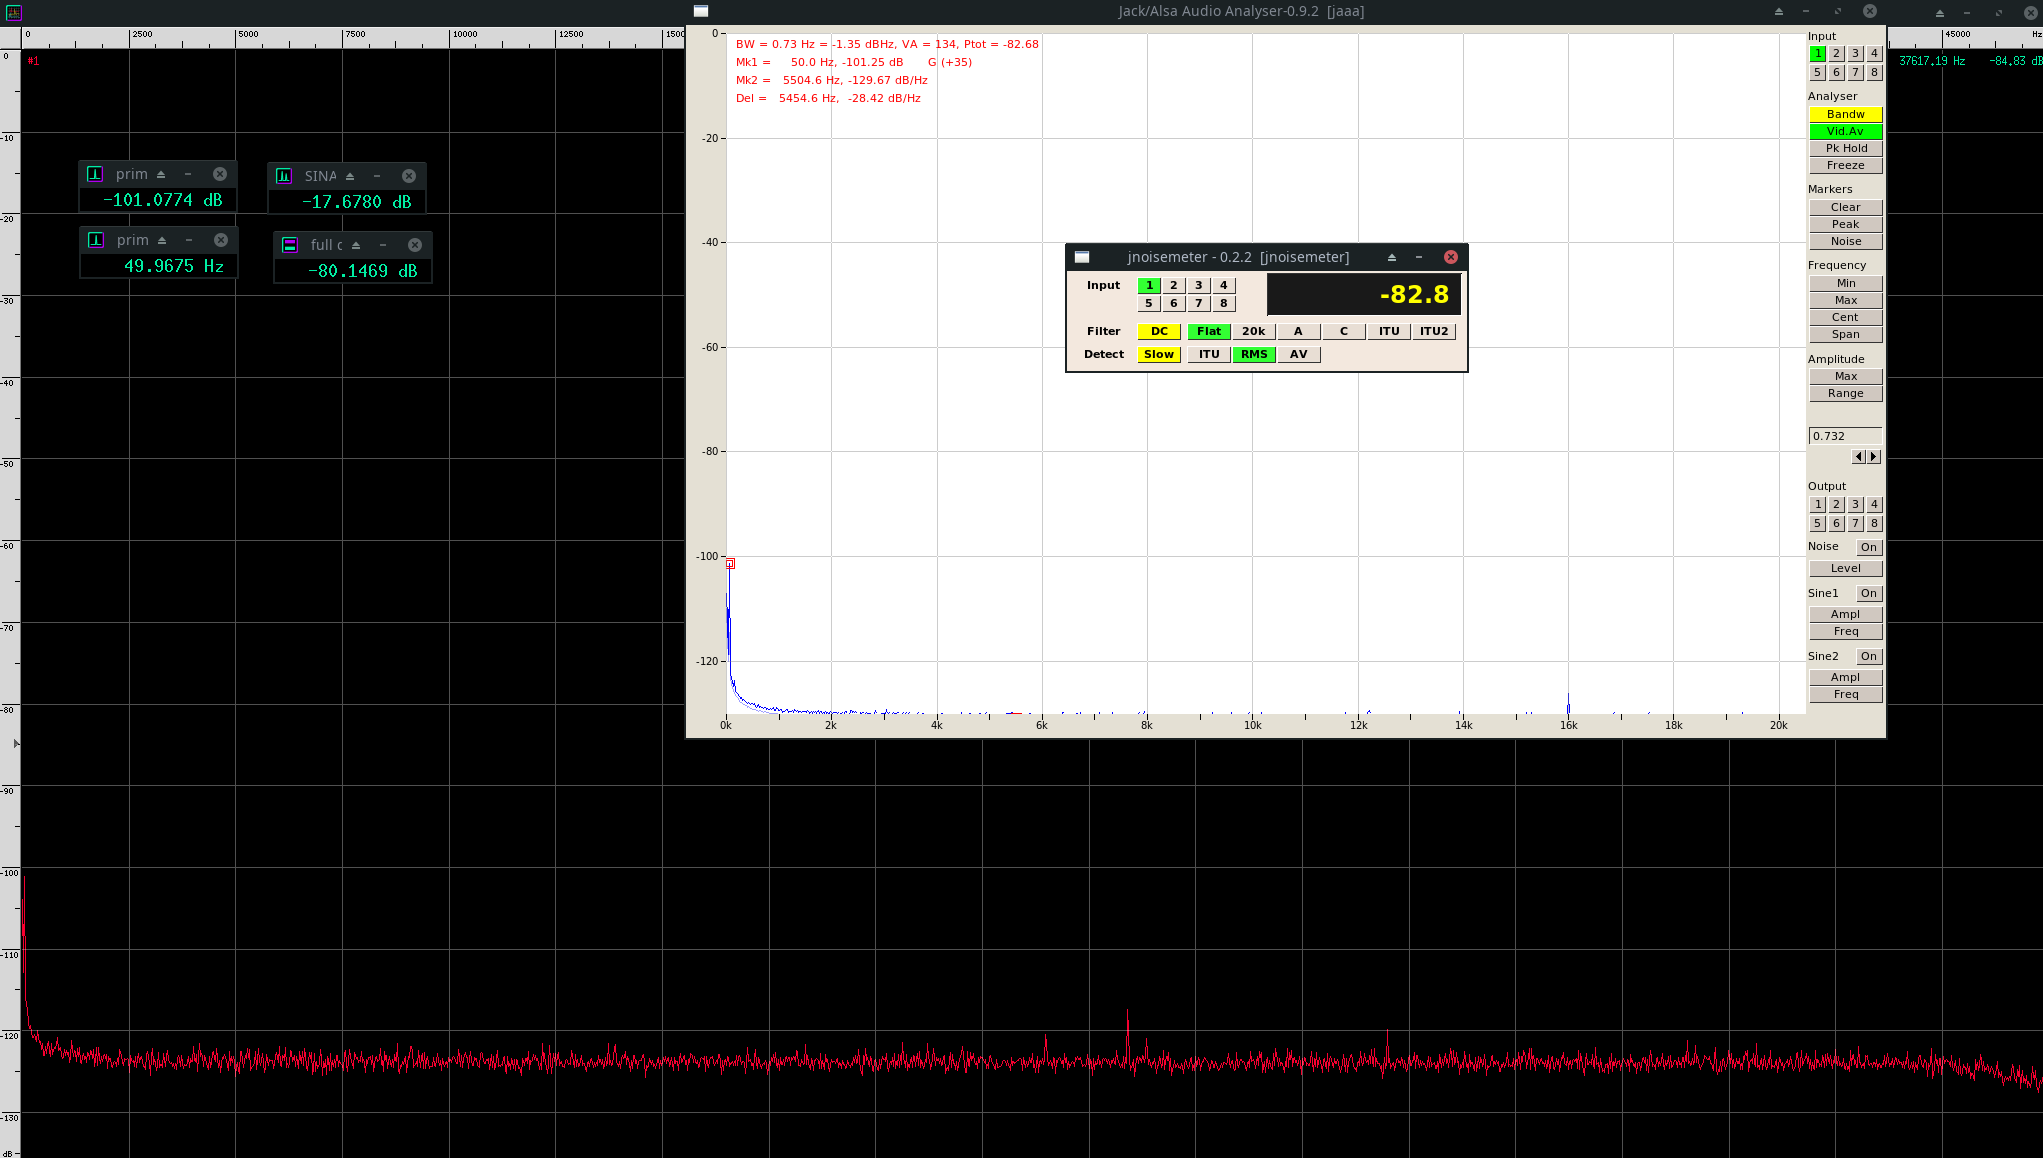The image size is (2043, 1158).
Task: Shade the full c window
Action: pyautogui.click(x=356, y=245)
